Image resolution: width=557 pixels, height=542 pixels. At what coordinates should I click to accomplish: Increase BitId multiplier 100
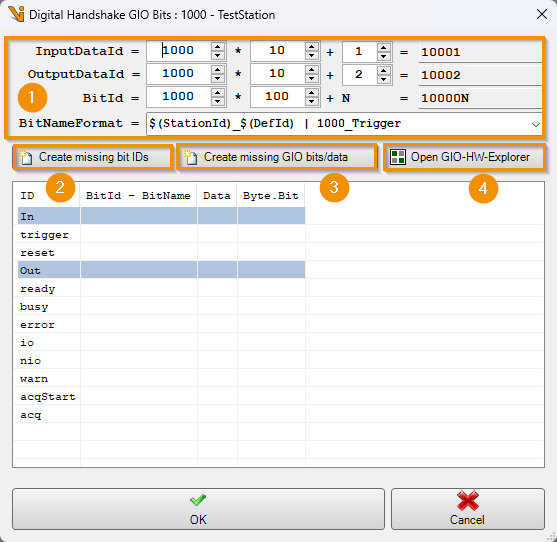(x=312, y=93)
